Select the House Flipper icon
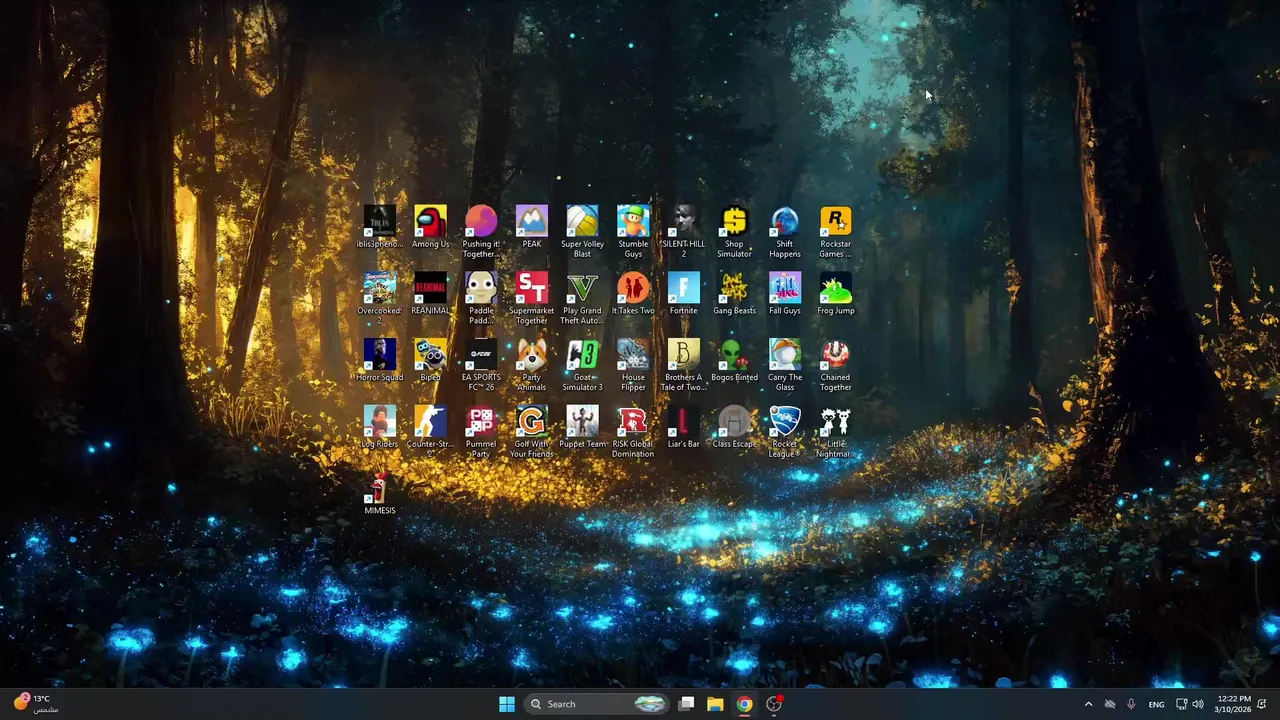This screenshot has height=720, width=1280. (x=633, y=365)
